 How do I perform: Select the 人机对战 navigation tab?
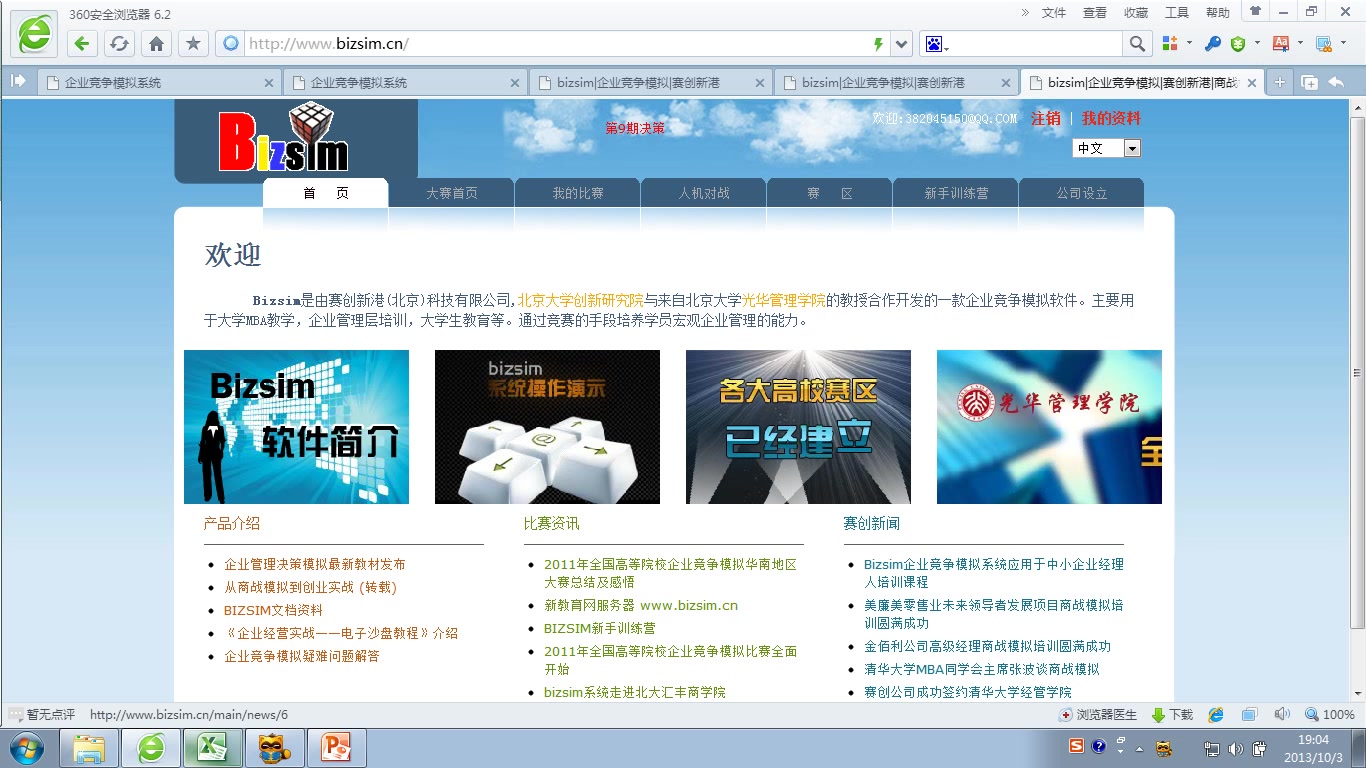click(x=704, y=193)
